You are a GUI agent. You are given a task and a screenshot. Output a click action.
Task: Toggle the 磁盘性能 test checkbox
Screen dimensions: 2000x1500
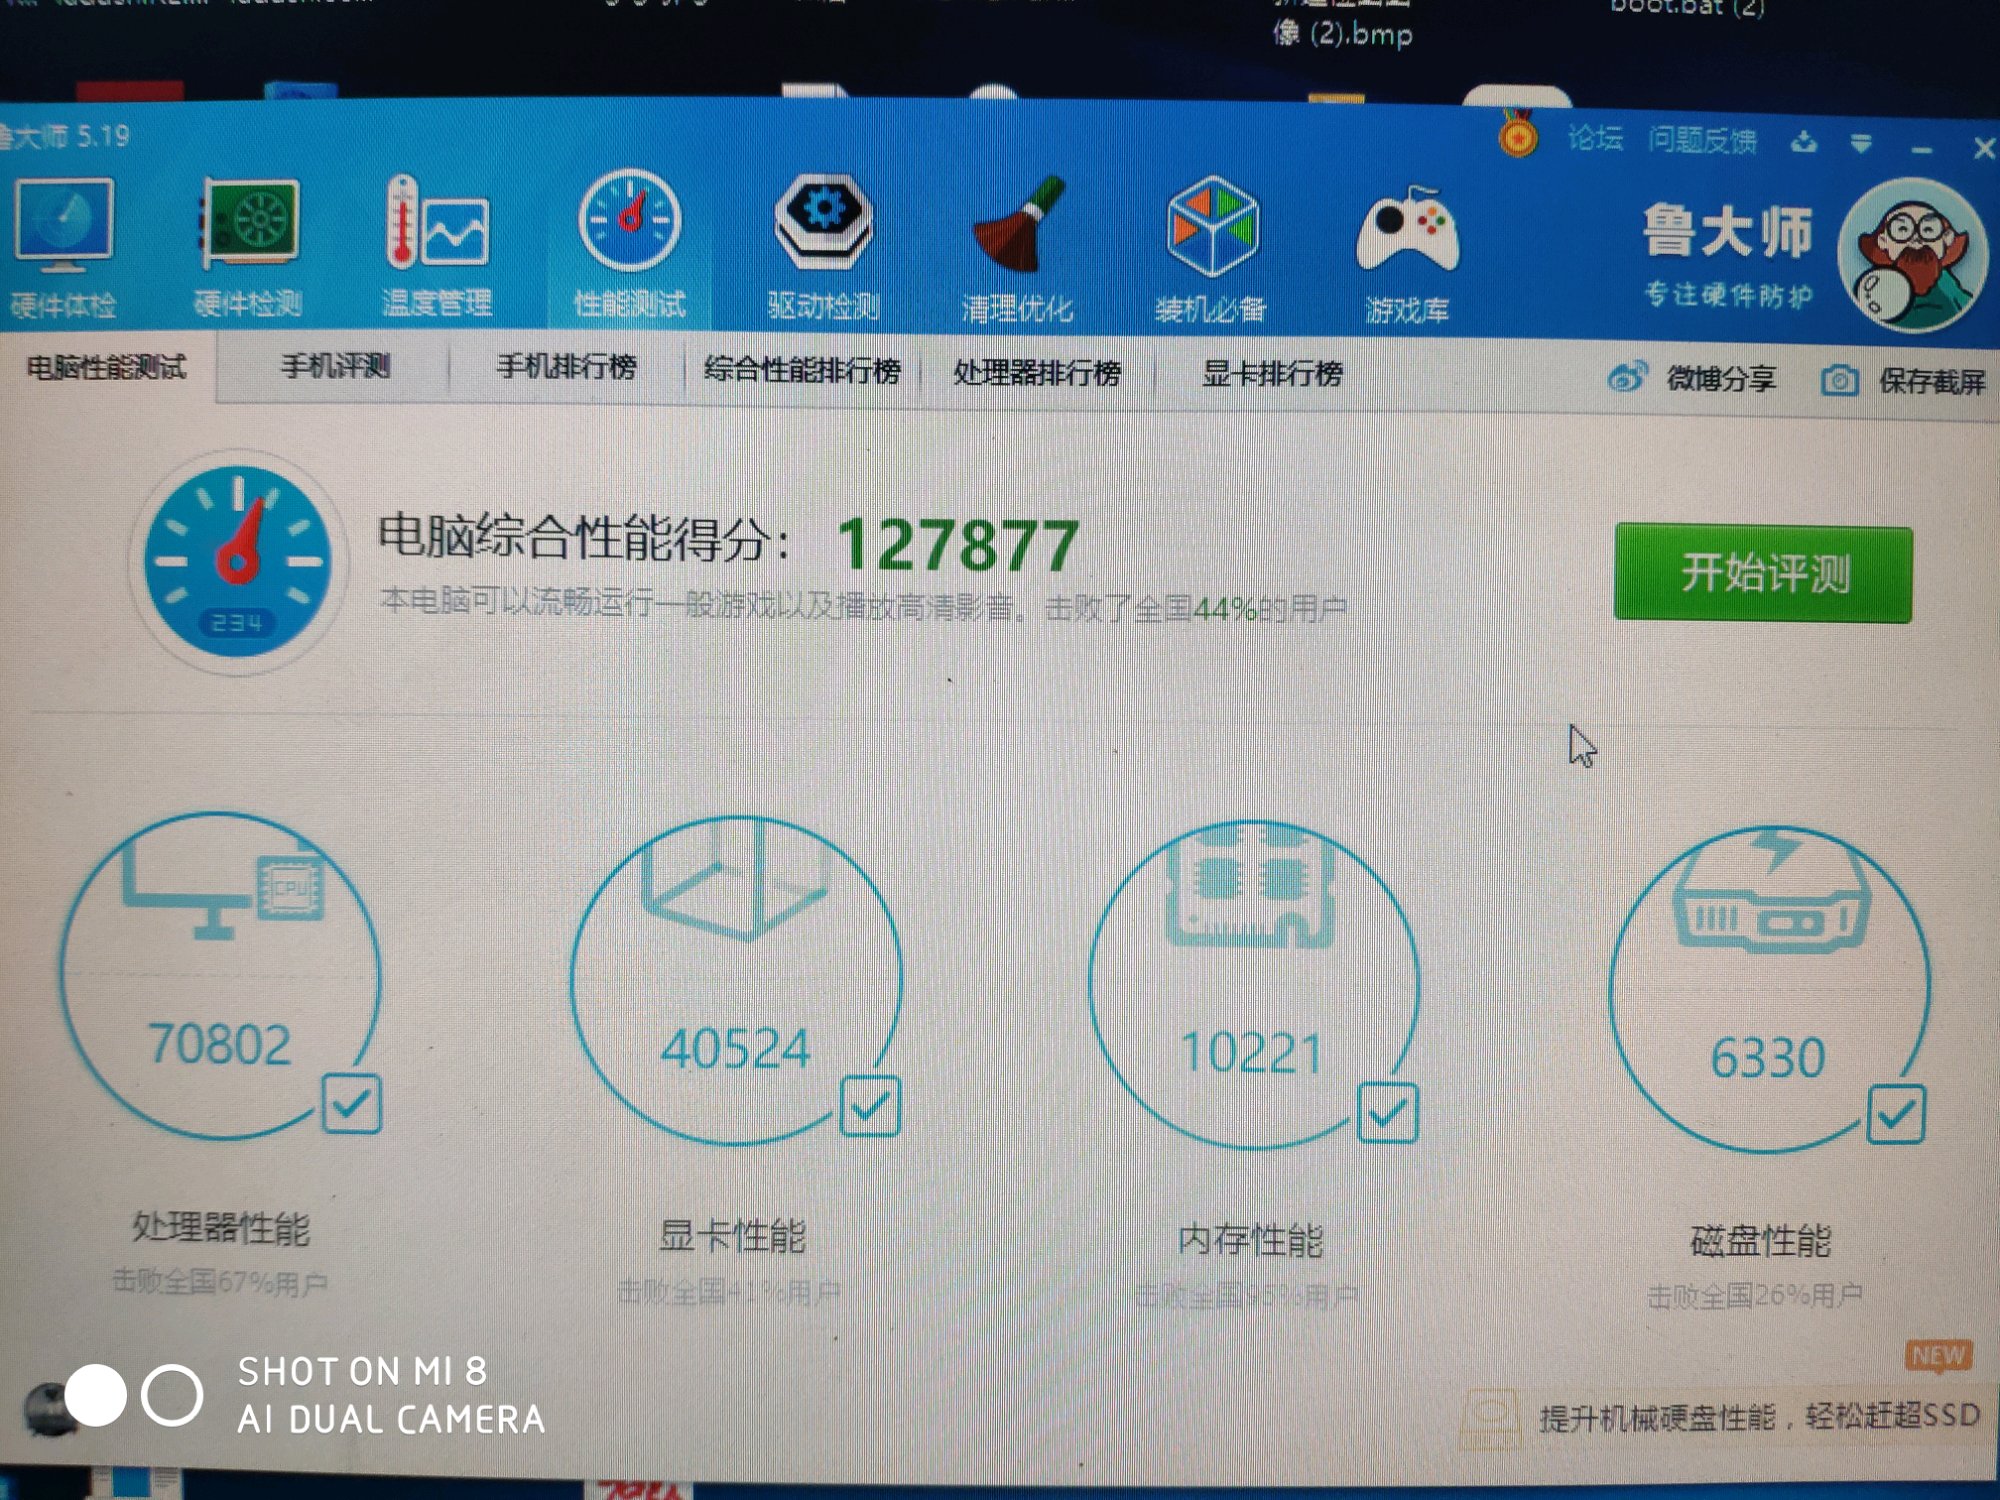(1895, 1114)
